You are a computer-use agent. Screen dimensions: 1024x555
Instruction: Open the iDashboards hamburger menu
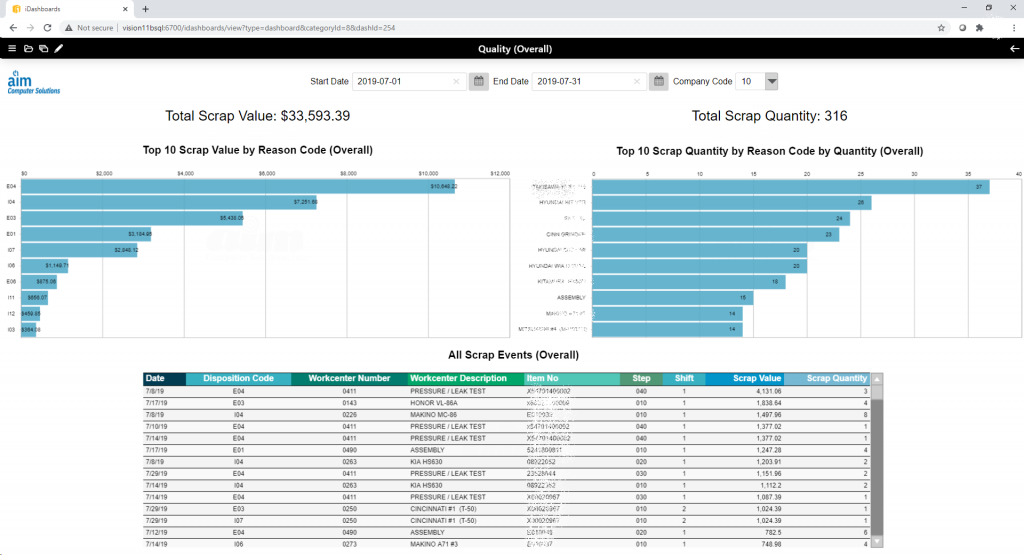coord(12,48)
